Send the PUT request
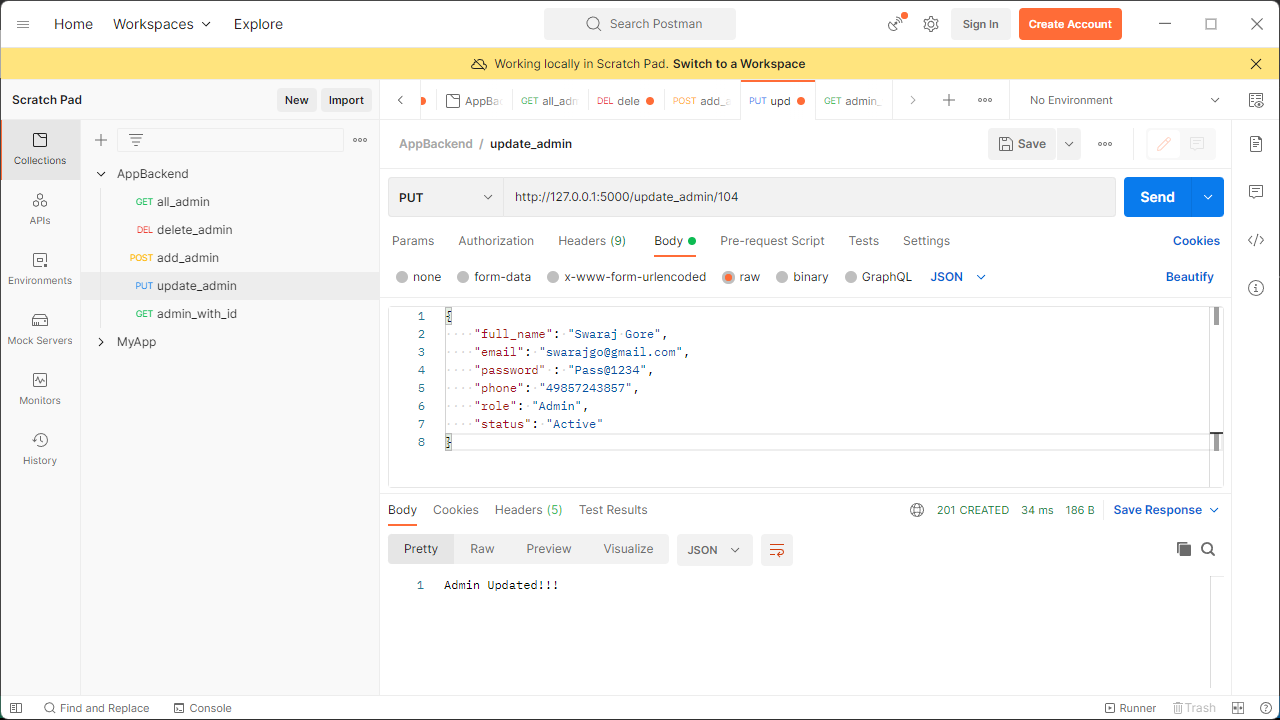The image size is (1280, 720). pyautogui.click(x=1158, y=197)
